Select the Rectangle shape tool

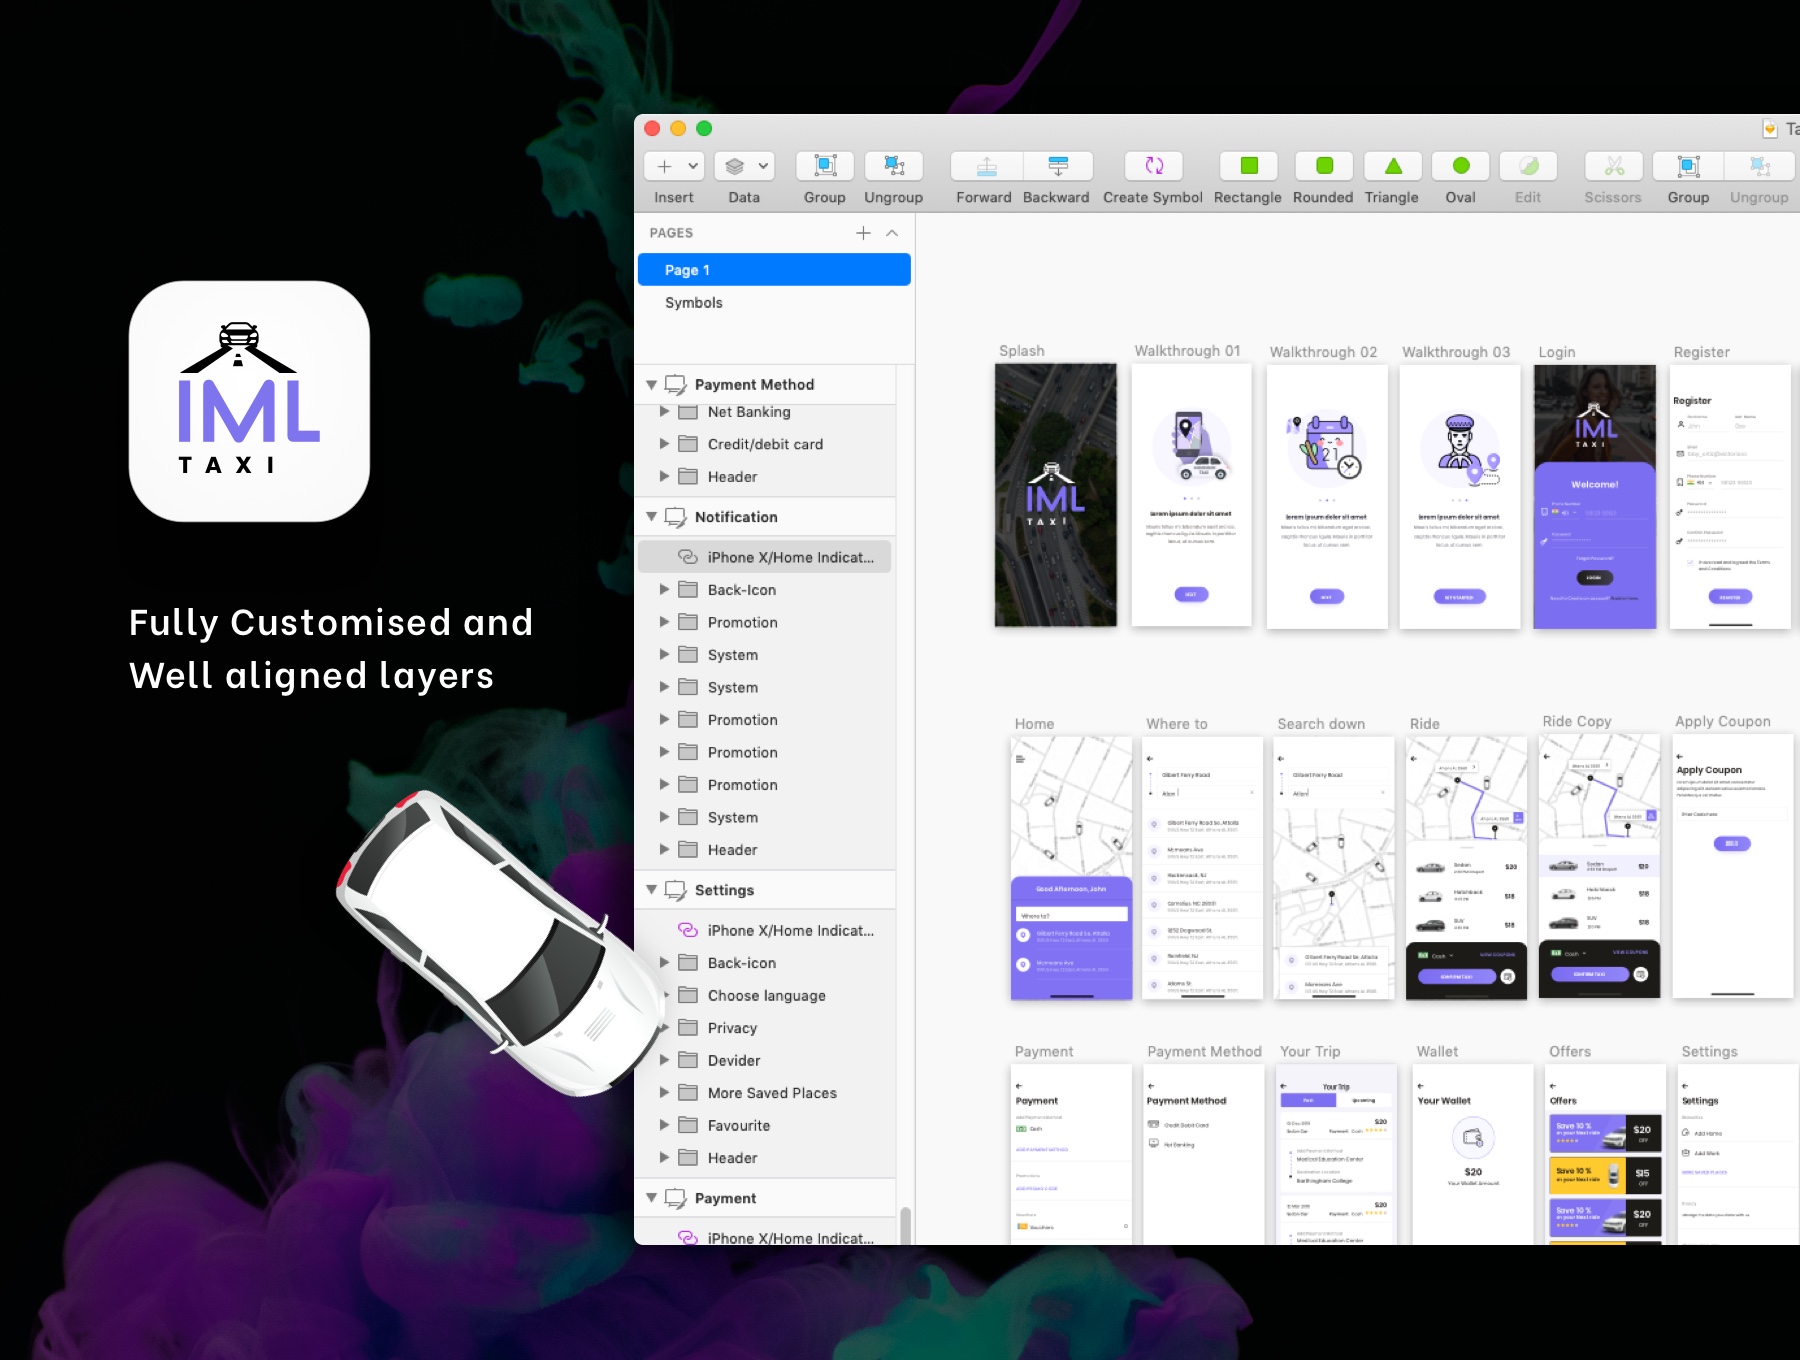click(1248, 166)
